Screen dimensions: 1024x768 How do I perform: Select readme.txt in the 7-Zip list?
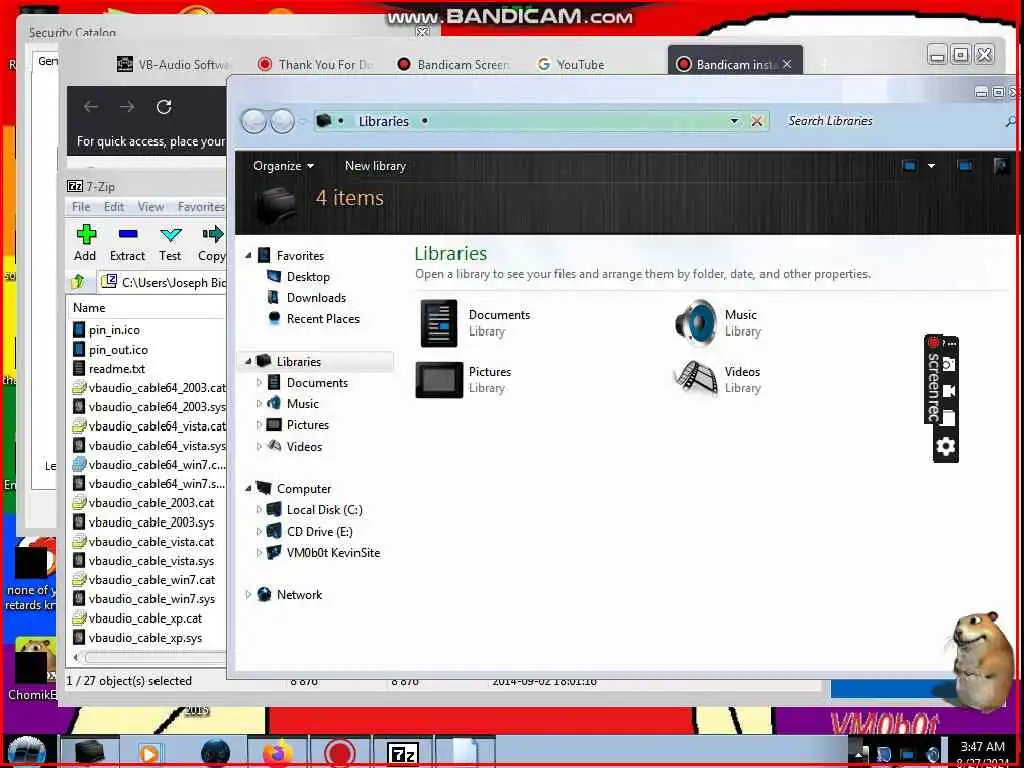coord(117,369)
